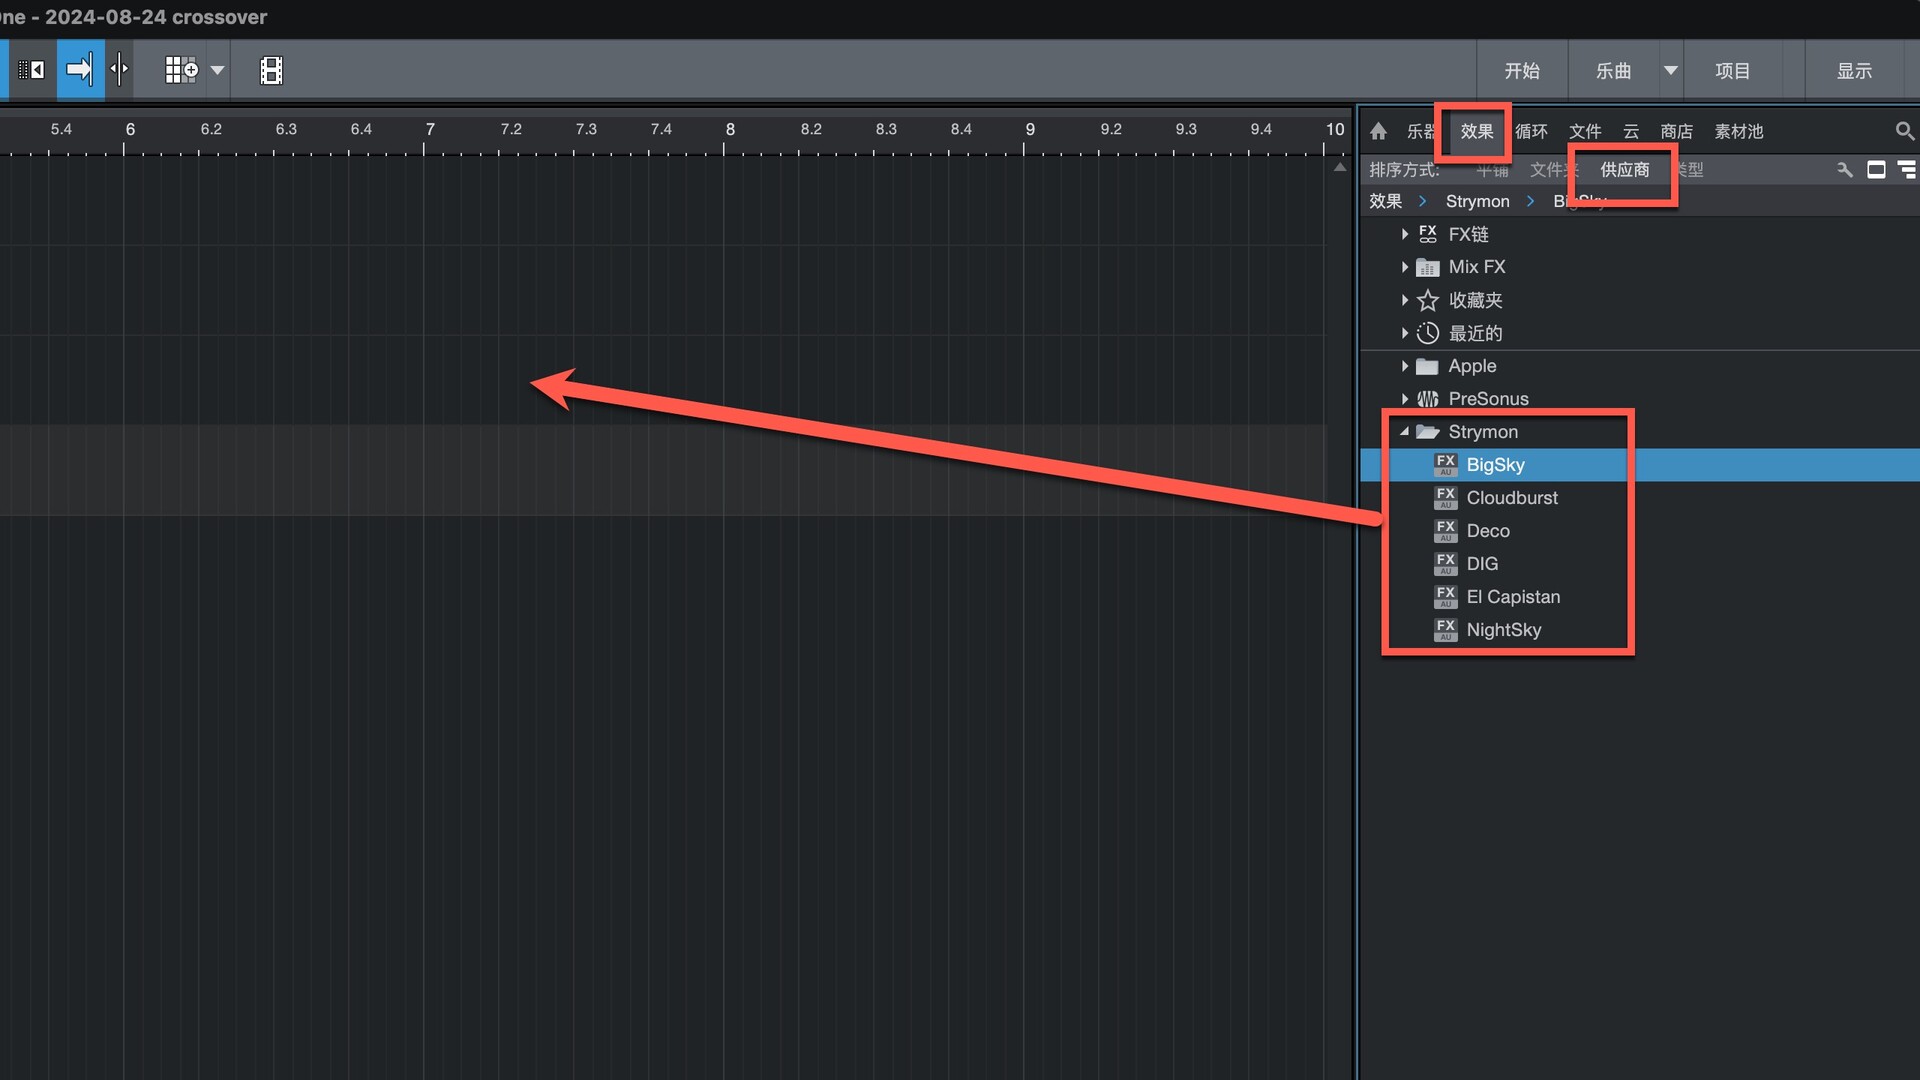
Task: Open the dropdown arrow beside the grid icon
Action: point(217,71)
